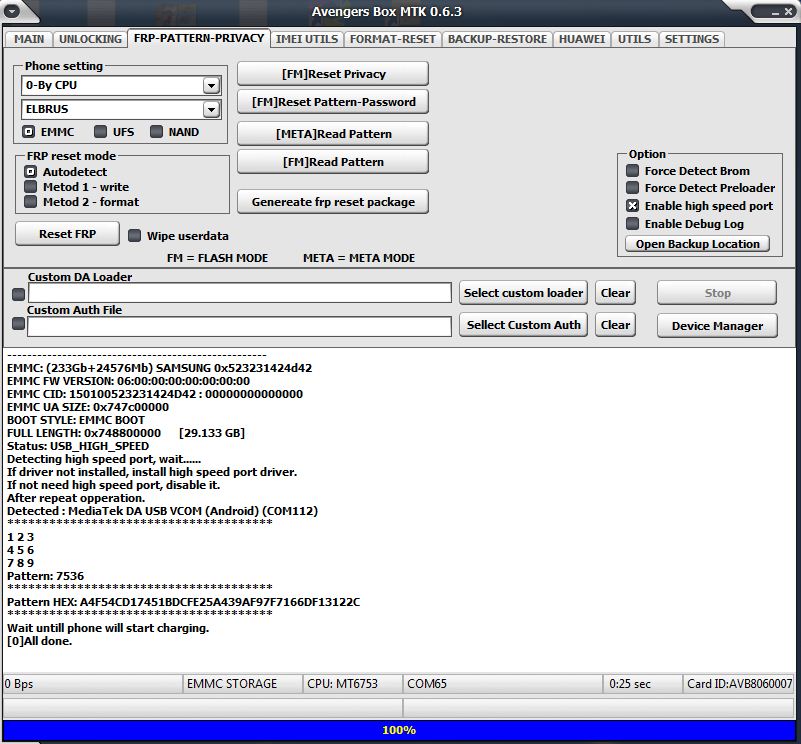The height and width of the screenshot is (744, 801).
Task: Click the EMMC CID log line
Action: (155, 394)
